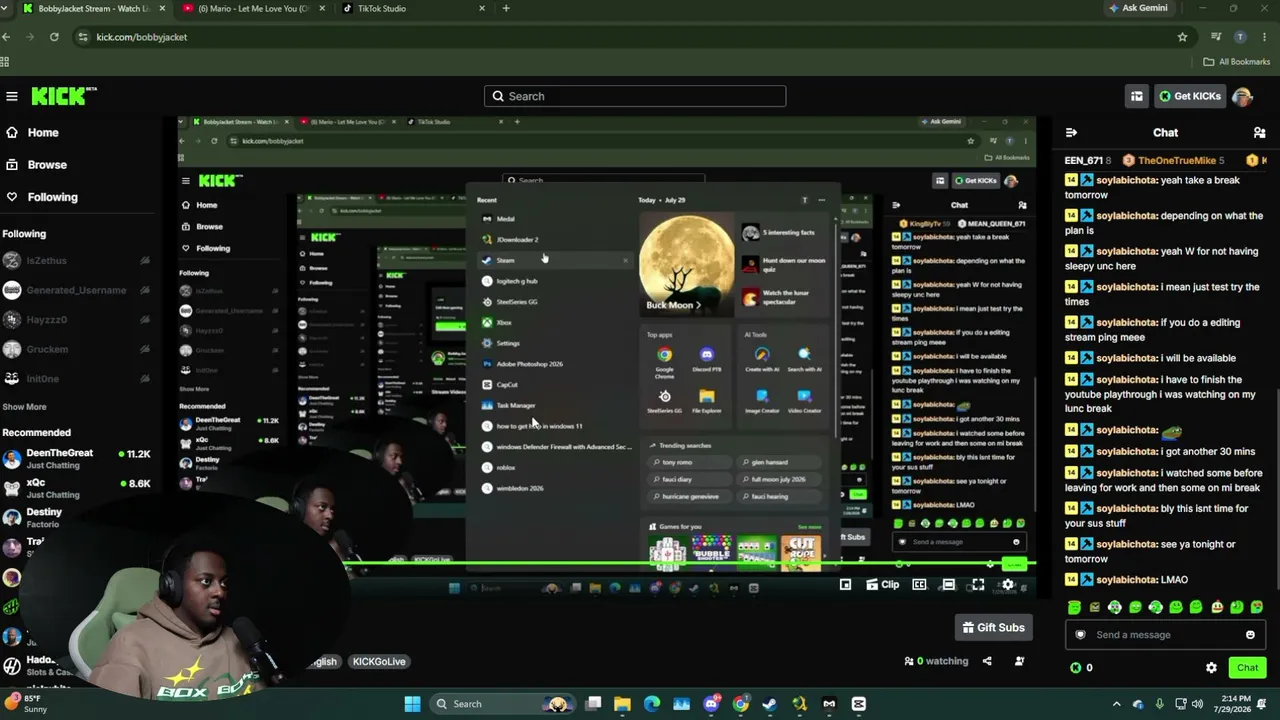This screenshot has height=720, width=1280.
Task: Open the Chrome three-dot menu
Action: point(1264,37)
